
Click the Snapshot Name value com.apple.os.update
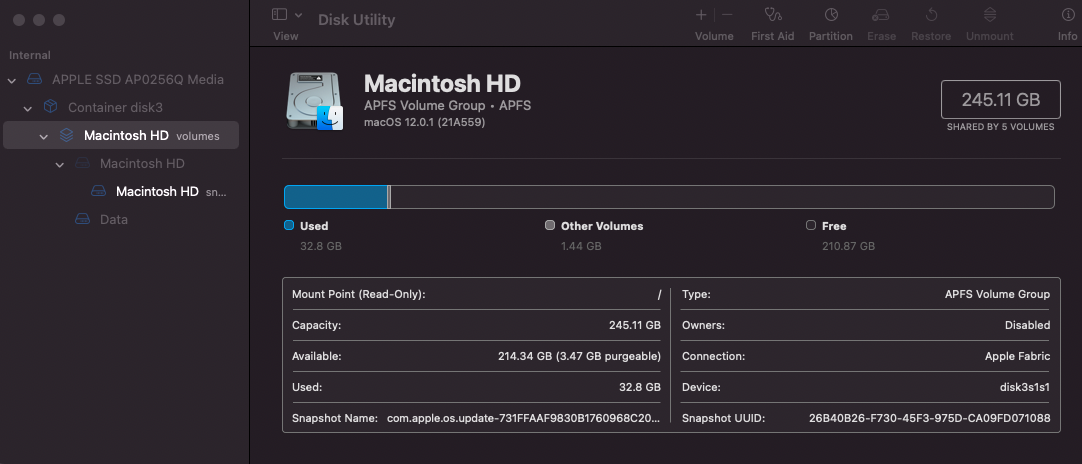(524, 418)
